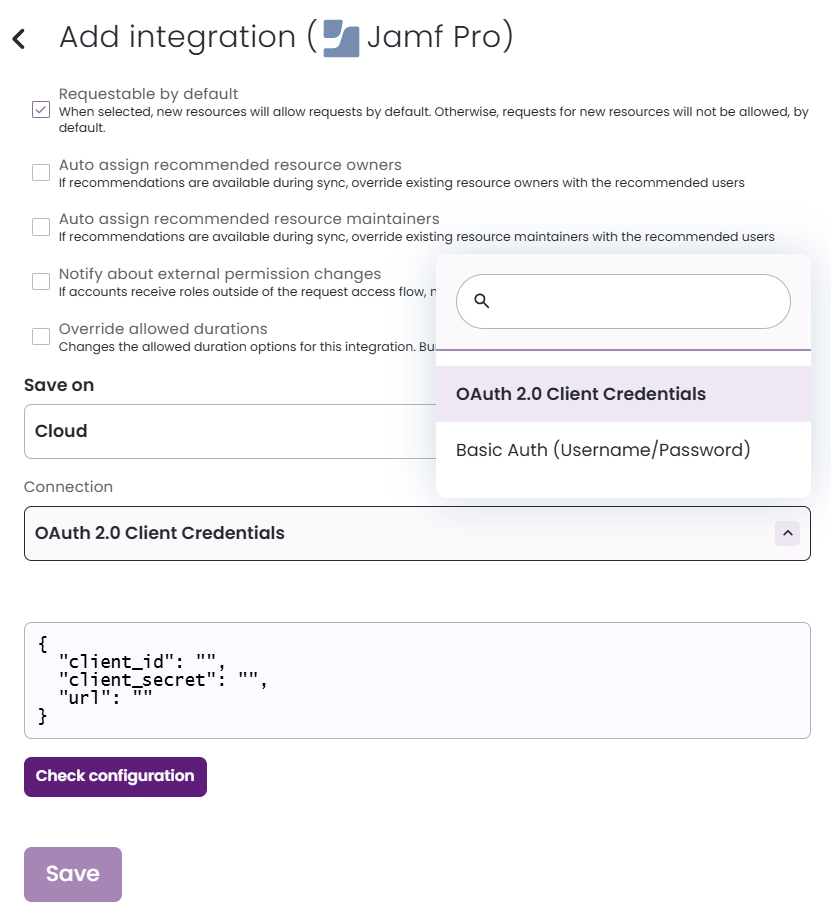Viewport: 831px width, 909px height.
Task: Enable "Auto assign recommended resource maintainers"
Action: click(40, 227)
